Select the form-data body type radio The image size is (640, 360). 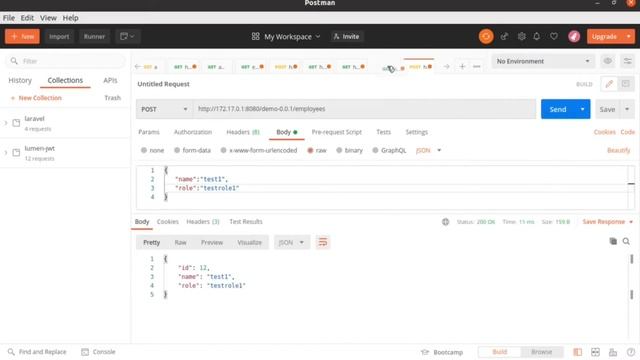coord(177,150)
